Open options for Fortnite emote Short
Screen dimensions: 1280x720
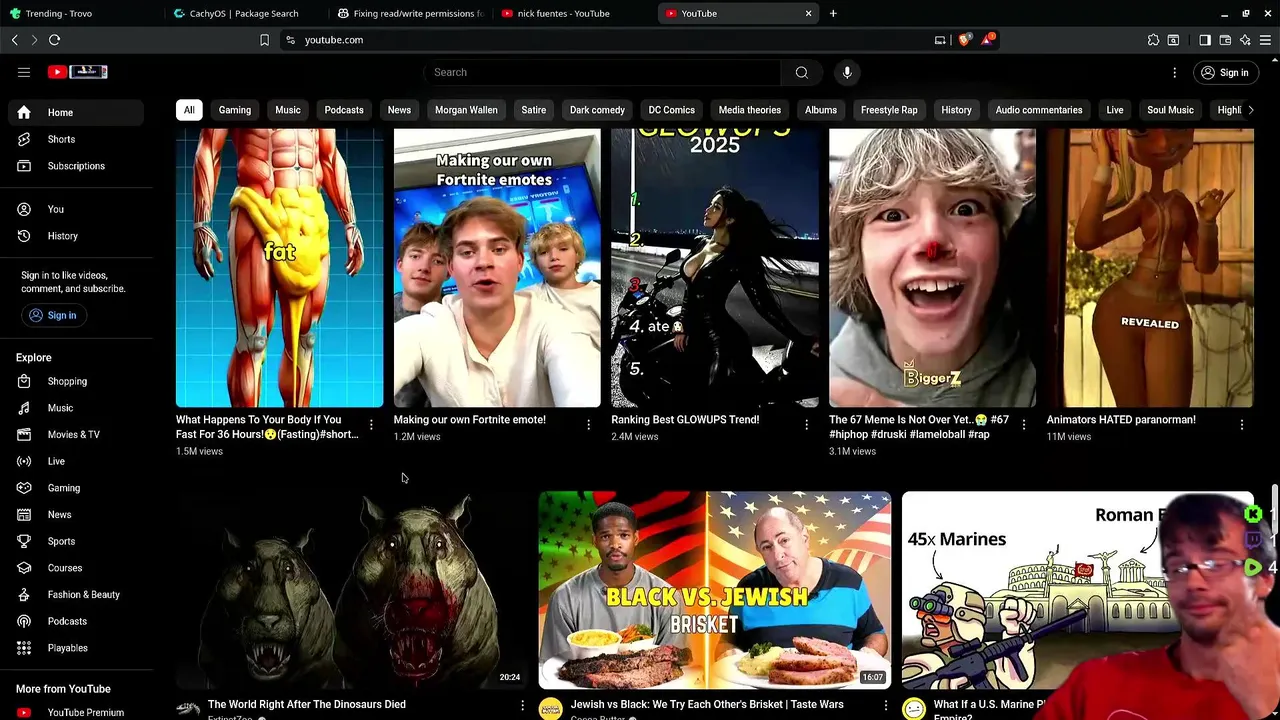[x=588, y=425]
